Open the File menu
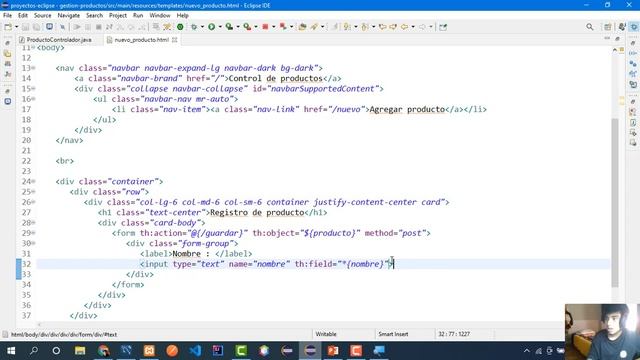This screenshot has height=360, width=640. click(x=7, y=16)
